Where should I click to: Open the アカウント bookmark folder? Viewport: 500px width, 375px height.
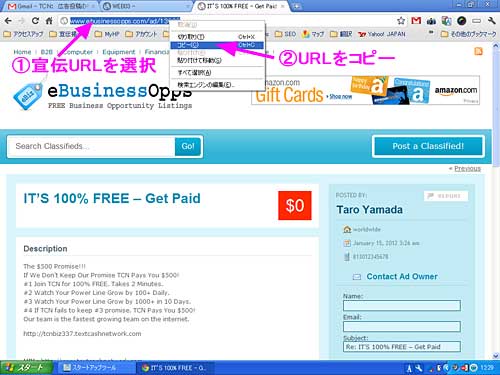tap(141, 34)
